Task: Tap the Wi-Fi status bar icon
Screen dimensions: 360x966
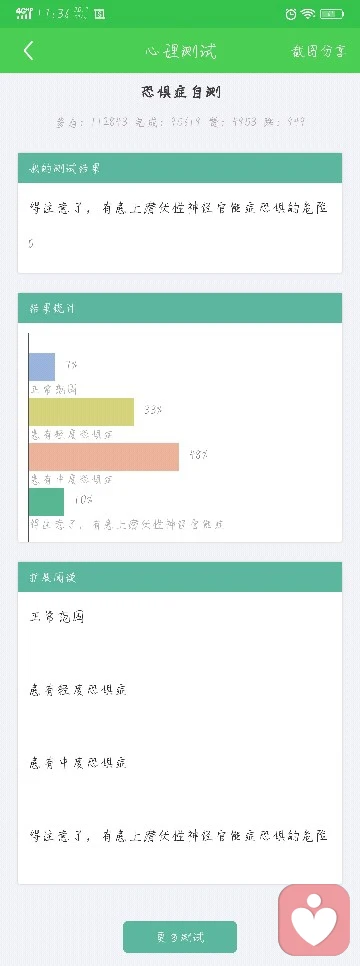Action: 308,14
